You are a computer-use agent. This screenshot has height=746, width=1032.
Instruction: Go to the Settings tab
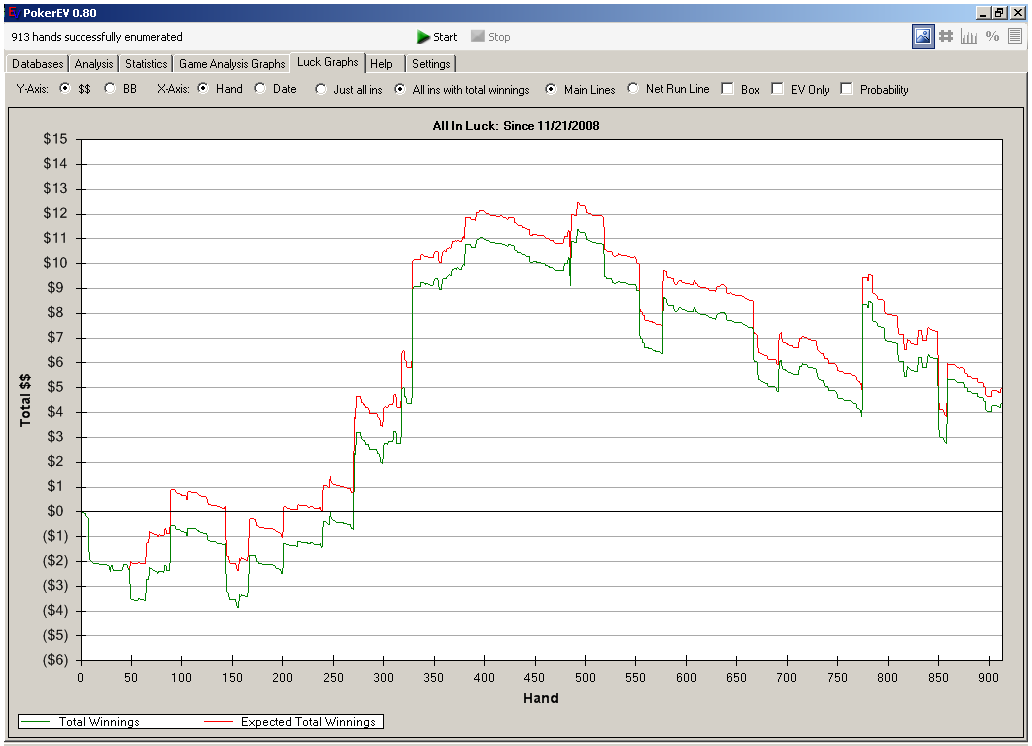tap(431, 64)
